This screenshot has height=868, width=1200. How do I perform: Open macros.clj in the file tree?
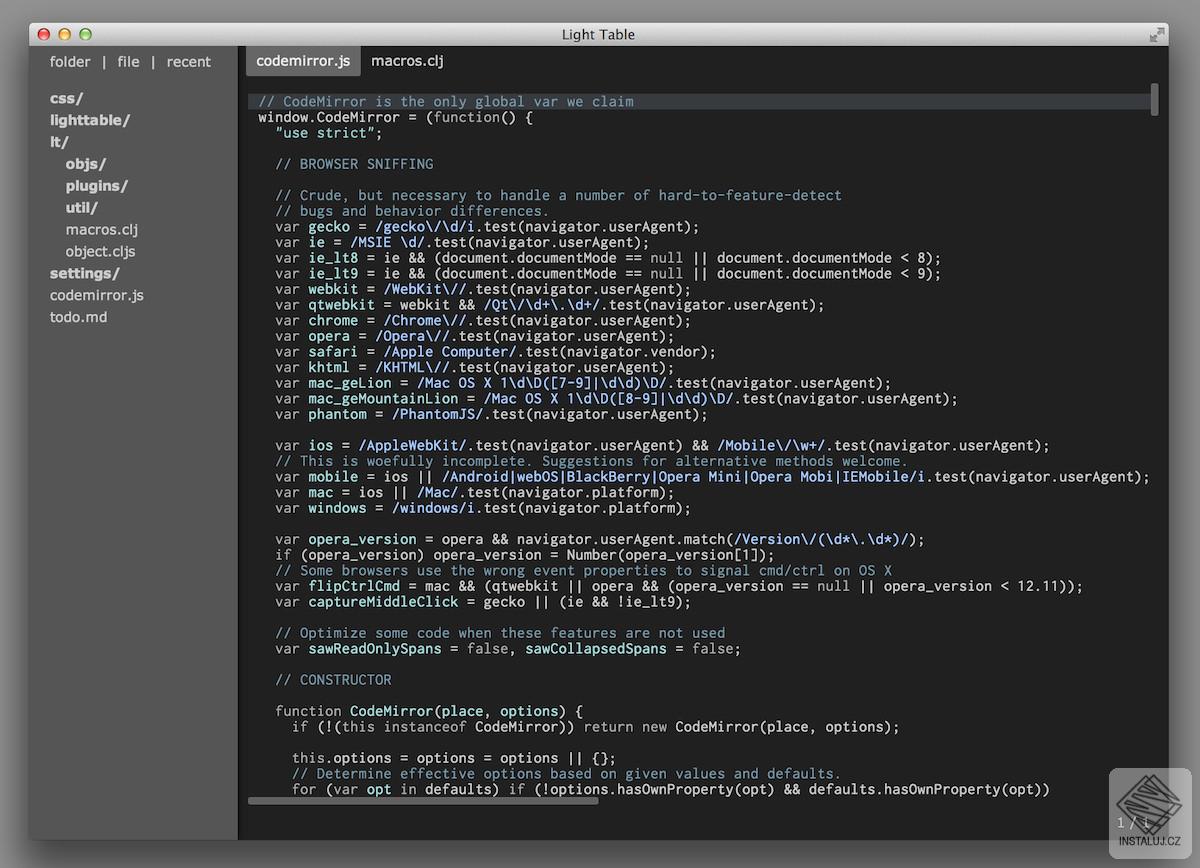click(x=101, y=230)
